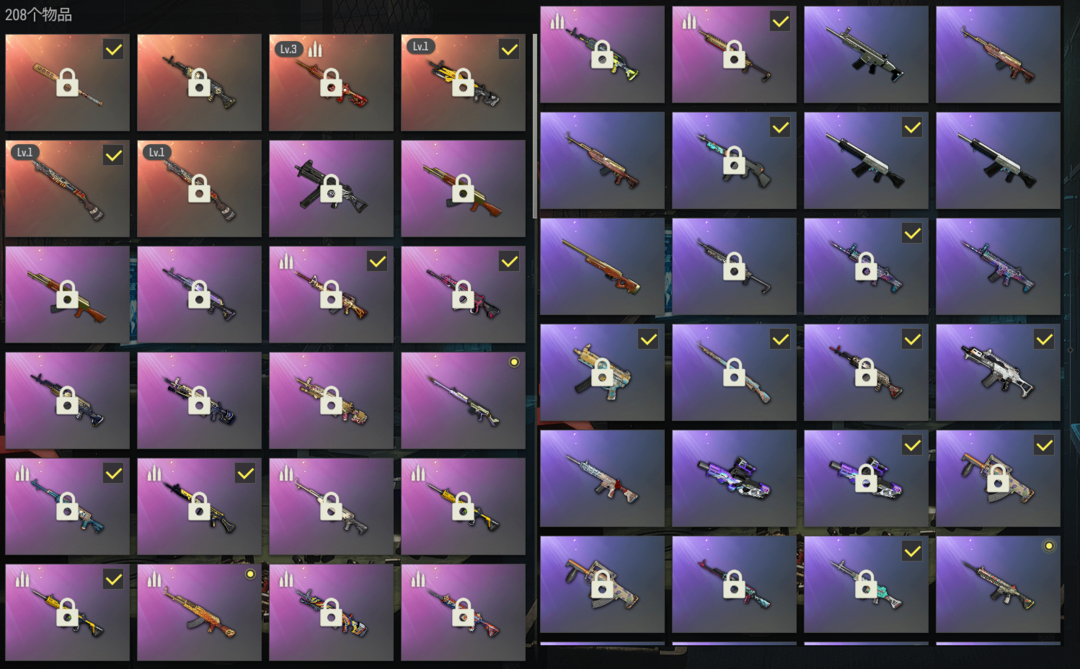The height and width of the screenshot is (669, 1080).
Task: Click the lock icon on the pink rifle skin
Action: [x=463, y=295]
